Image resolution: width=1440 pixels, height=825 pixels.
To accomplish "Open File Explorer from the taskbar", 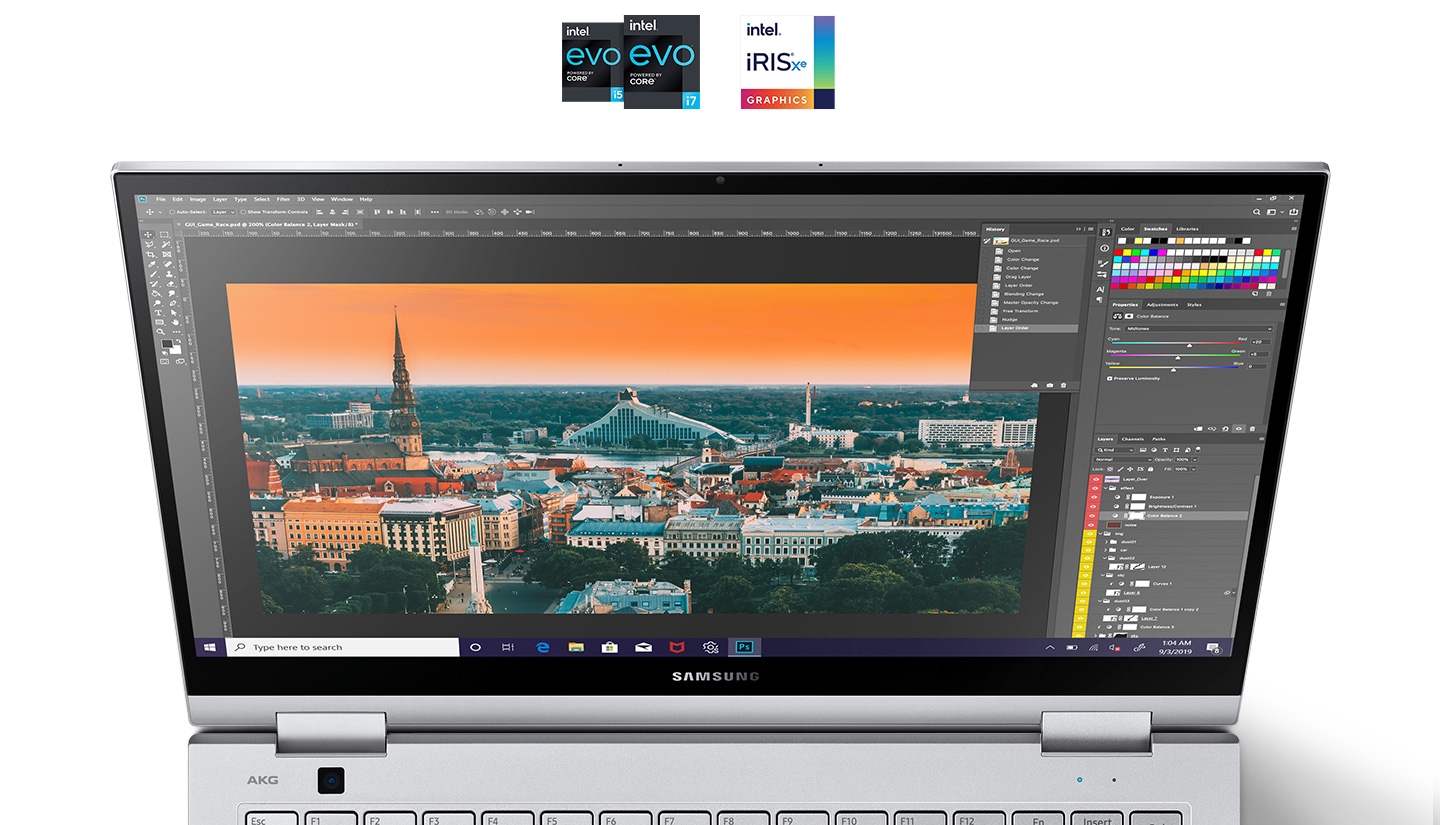I will 576,647.
